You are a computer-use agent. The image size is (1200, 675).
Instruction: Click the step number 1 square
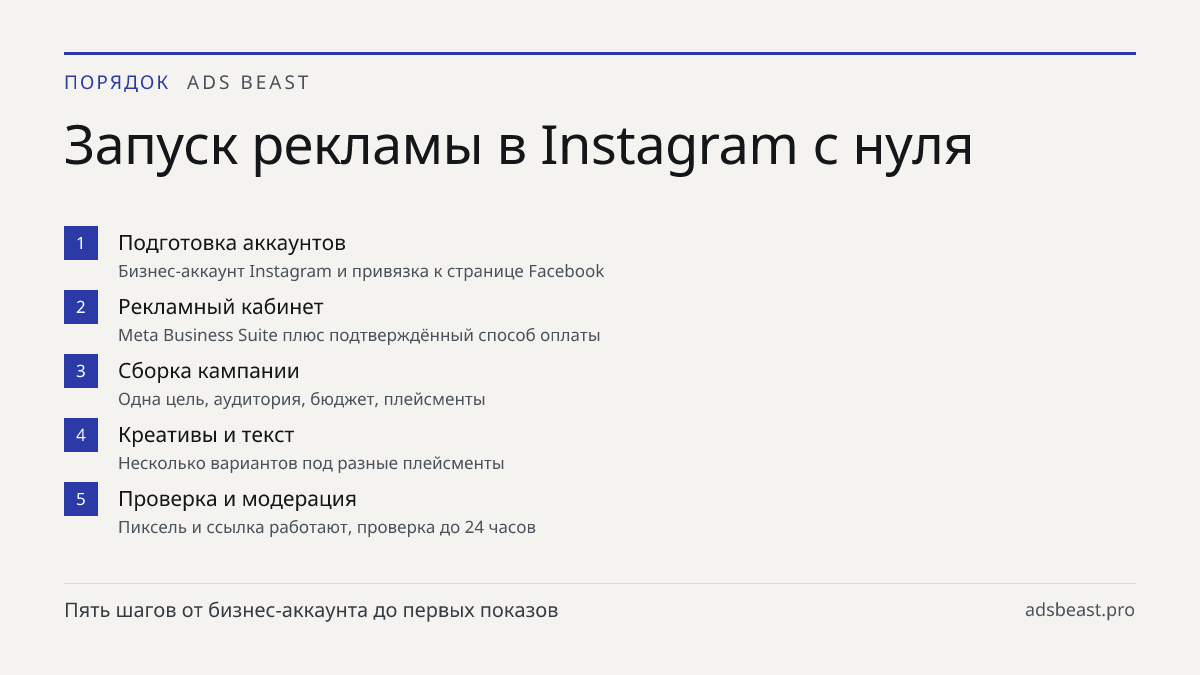[81, 243]
